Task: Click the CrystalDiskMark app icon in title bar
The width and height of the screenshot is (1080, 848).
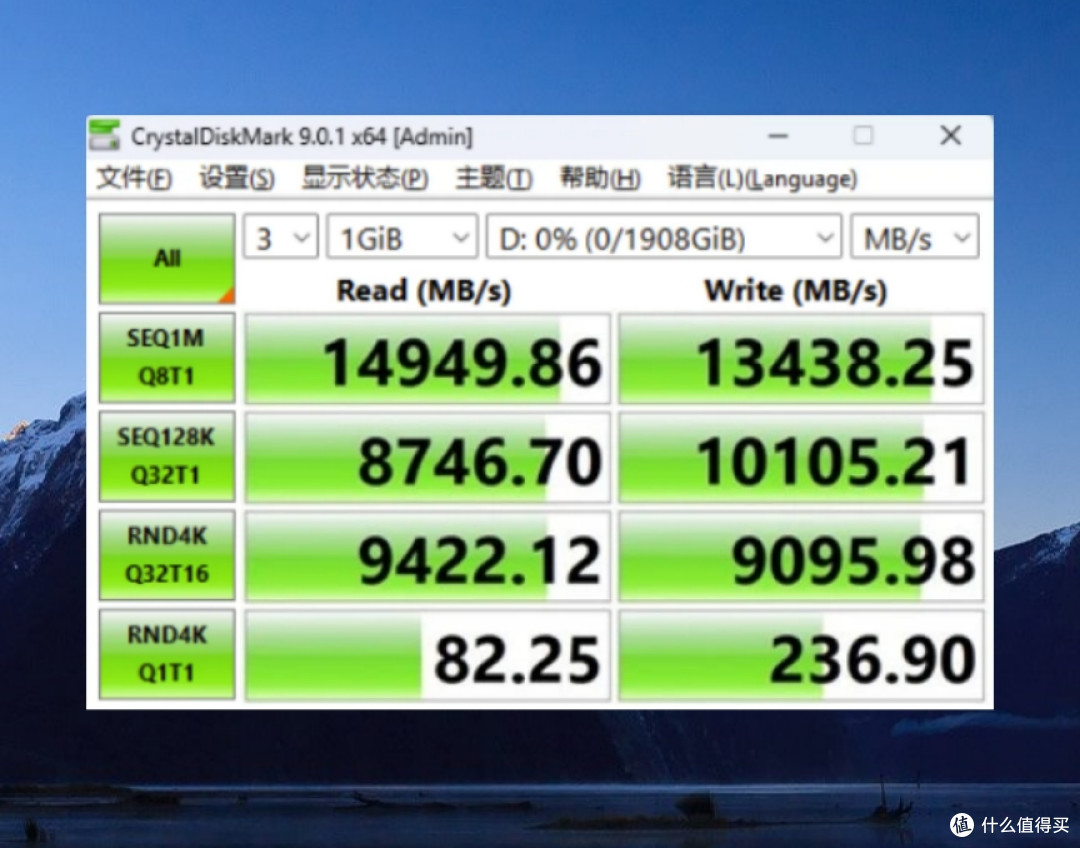Action: (x=105, y=136)
